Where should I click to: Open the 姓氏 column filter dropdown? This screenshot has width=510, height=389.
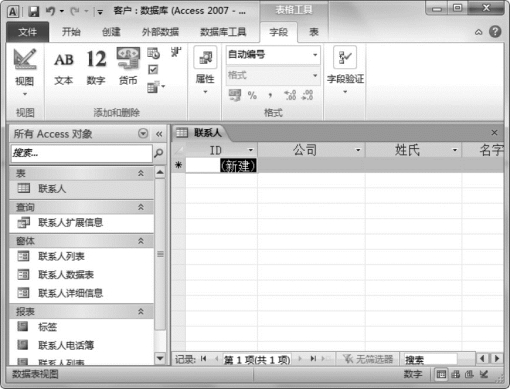[455, 150]
